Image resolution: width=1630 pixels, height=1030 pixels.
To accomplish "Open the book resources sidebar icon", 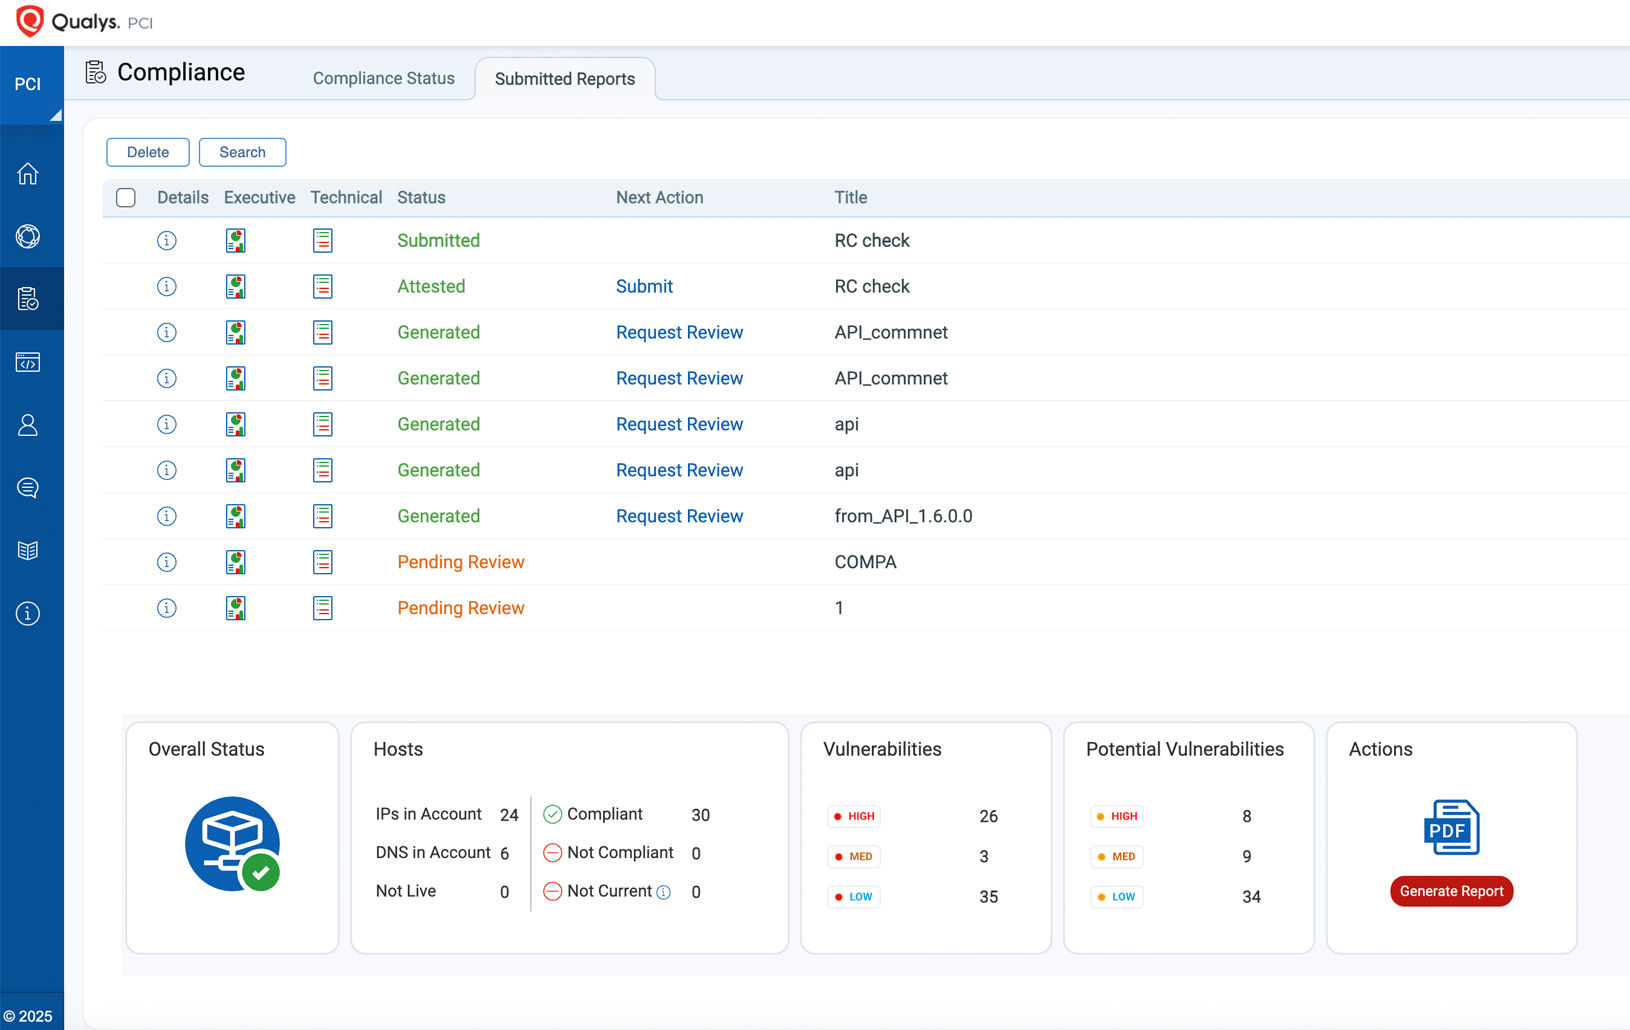I will [x=28, y=551].
